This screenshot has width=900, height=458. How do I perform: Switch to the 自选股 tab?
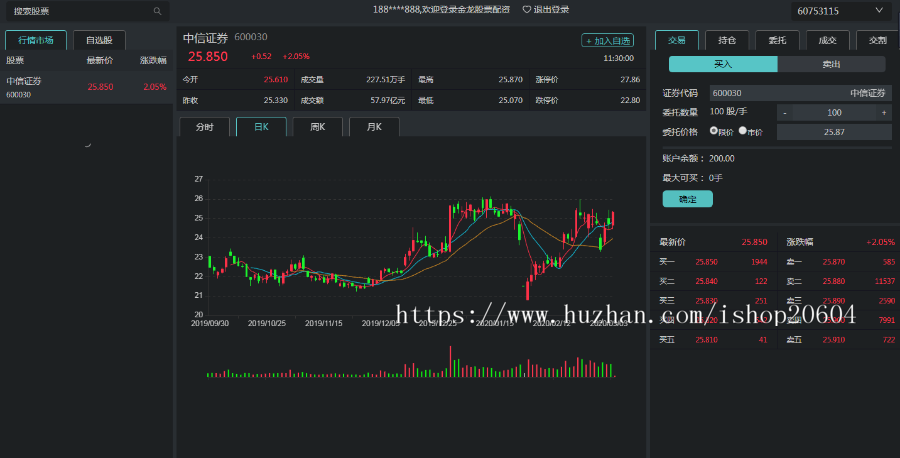click(x=99, y=40)
